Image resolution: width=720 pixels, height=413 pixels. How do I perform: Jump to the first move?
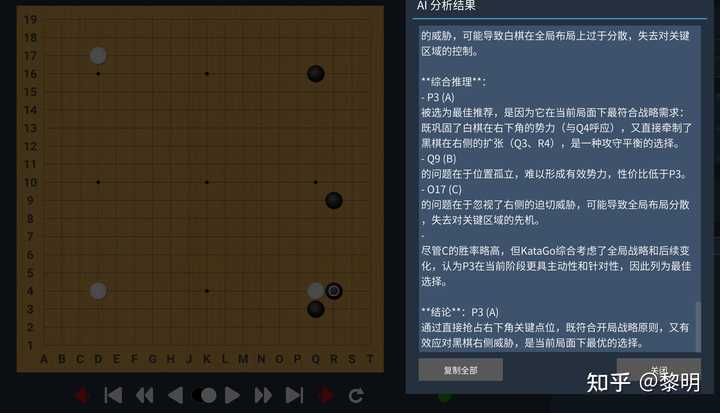(113, 396)
